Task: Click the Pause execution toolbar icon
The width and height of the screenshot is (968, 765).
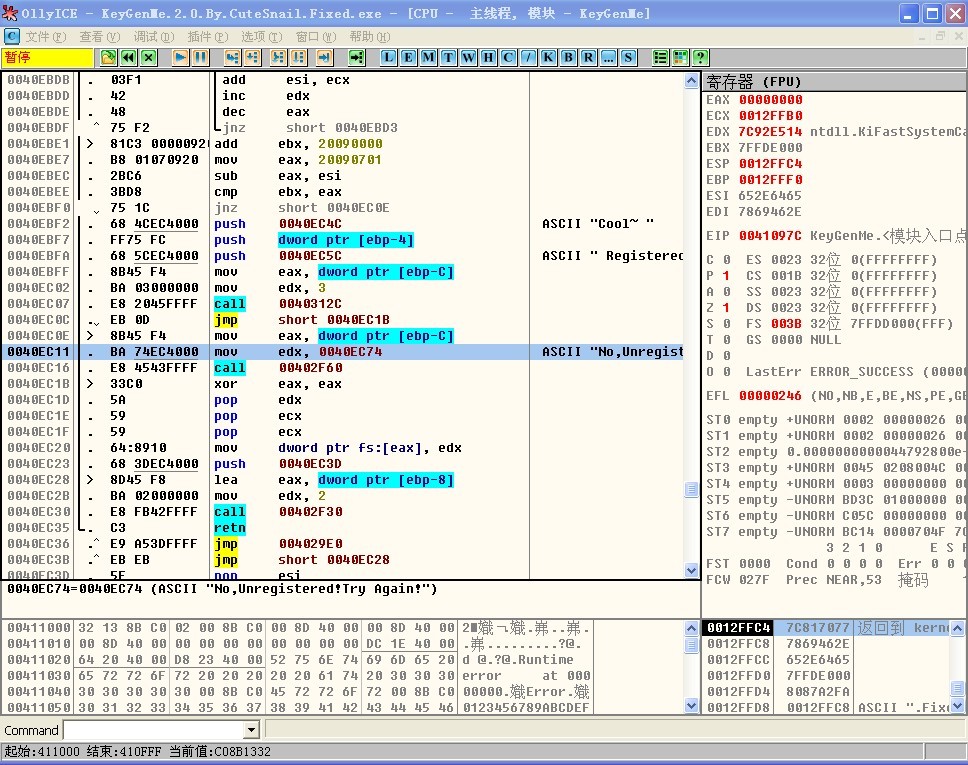Action: tap(201, 57)
